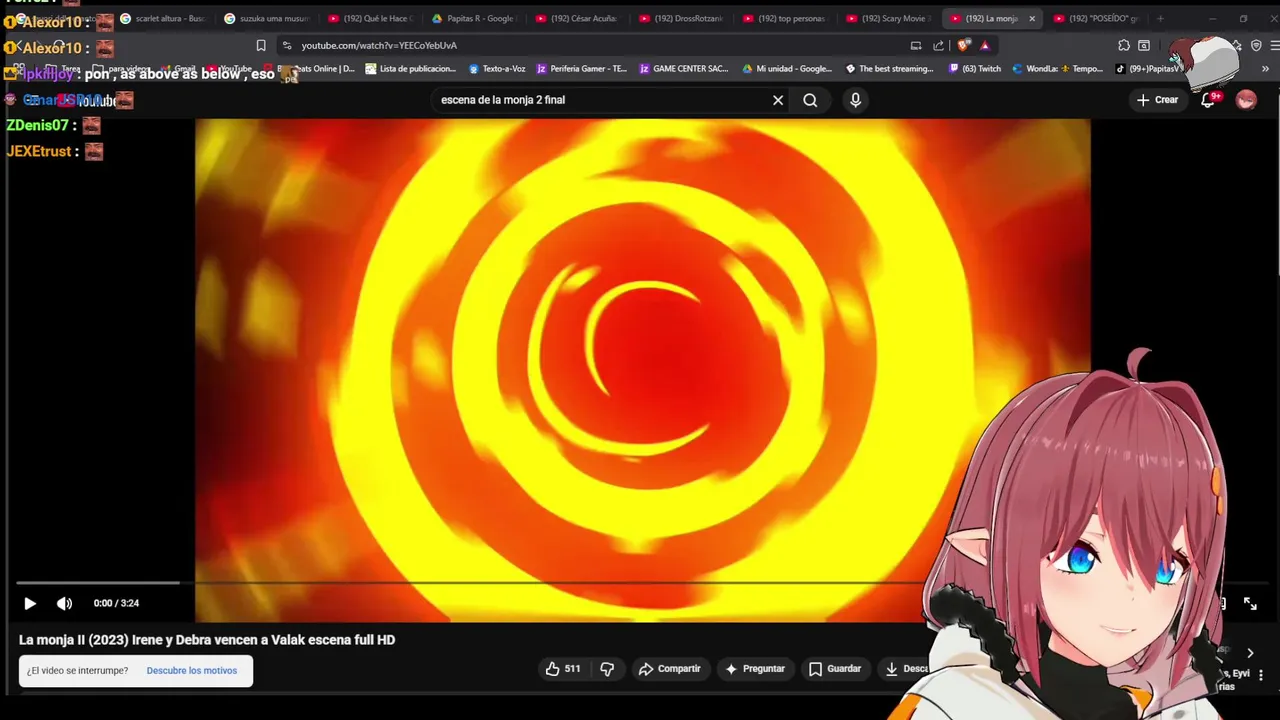Dislike the video with the thumbs down
This screenshot has height=720, width=1280.
607,669
